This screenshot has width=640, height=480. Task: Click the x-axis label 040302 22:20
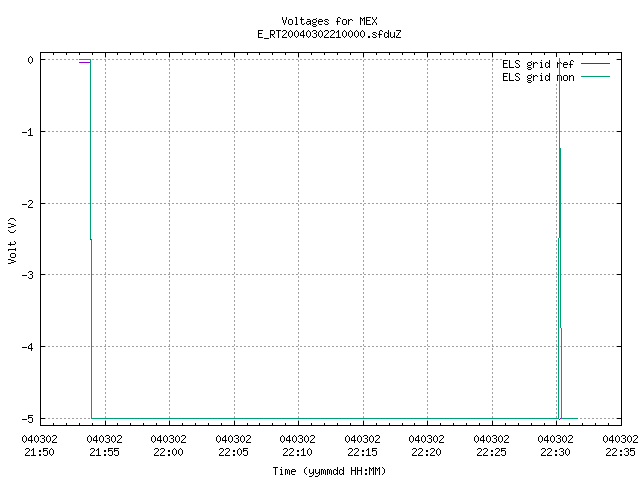(427, 446)
